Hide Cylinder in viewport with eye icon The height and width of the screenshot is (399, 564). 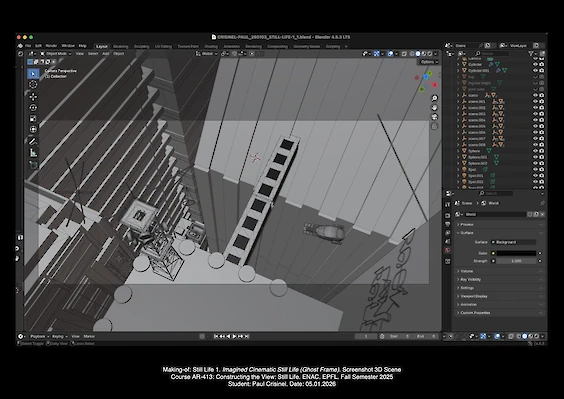(535, 64)
